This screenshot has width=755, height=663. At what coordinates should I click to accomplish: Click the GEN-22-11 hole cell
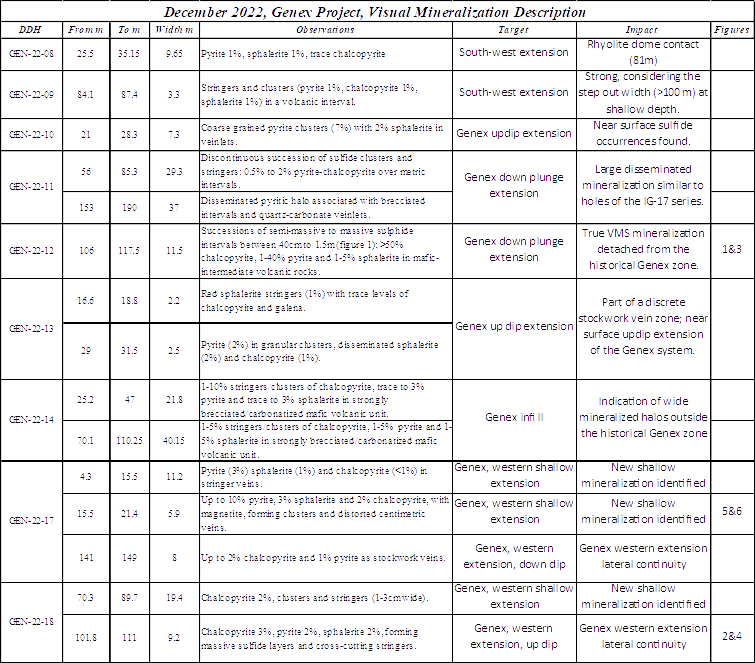pos(32,186)
